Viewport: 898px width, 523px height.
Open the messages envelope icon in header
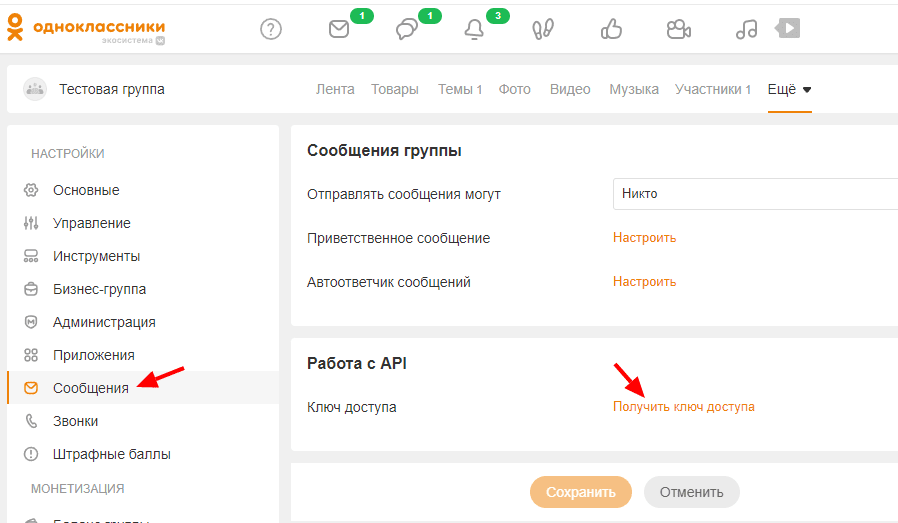[339, 29]
